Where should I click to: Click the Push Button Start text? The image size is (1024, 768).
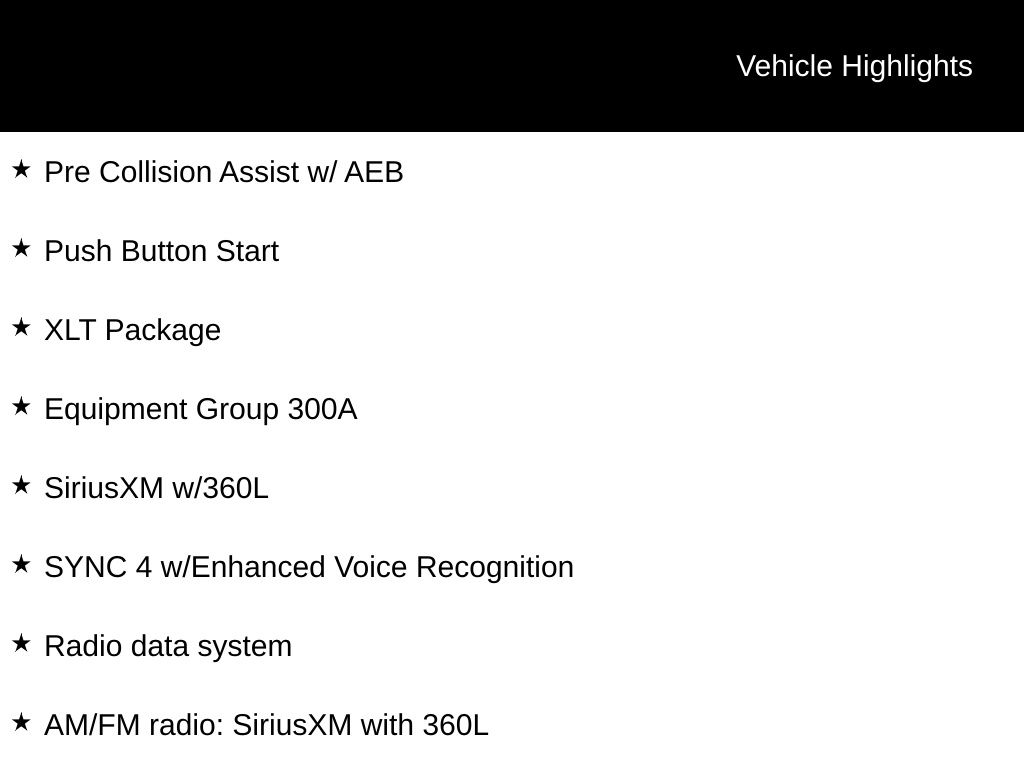161,251
